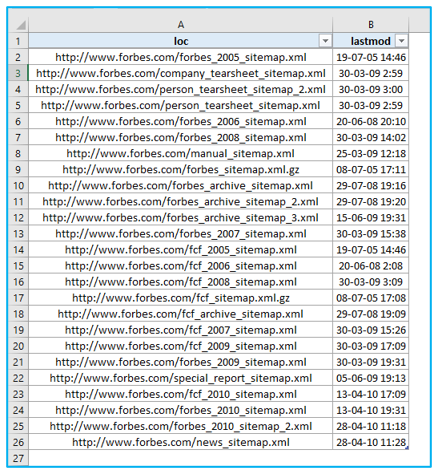Select cell with fcf_2008_sitemap.xml URL
440x476 pixels.
pos(181,282)
